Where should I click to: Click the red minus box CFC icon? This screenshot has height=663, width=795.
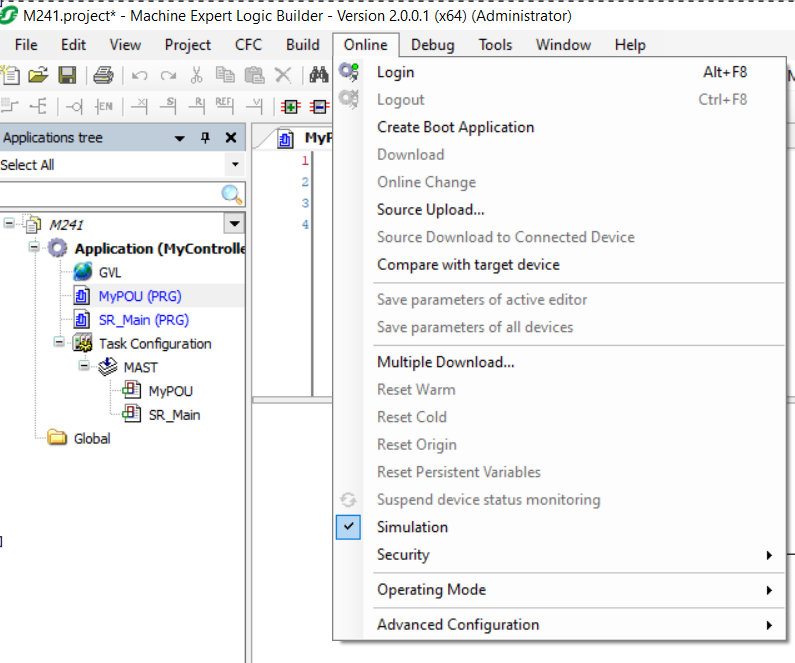point(319,107)
